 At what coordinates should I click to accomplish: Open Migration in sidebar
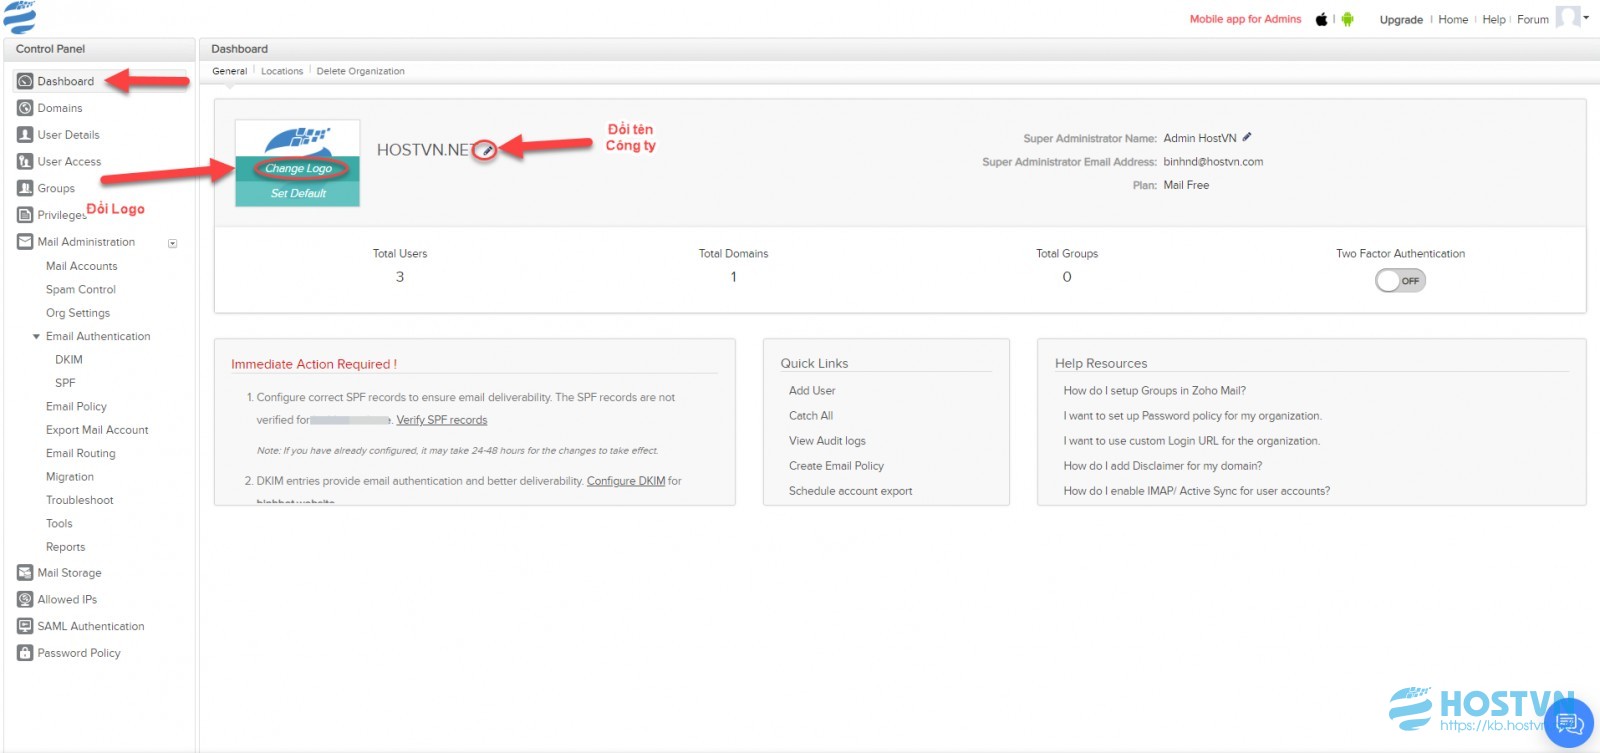(x=70, y=477)
